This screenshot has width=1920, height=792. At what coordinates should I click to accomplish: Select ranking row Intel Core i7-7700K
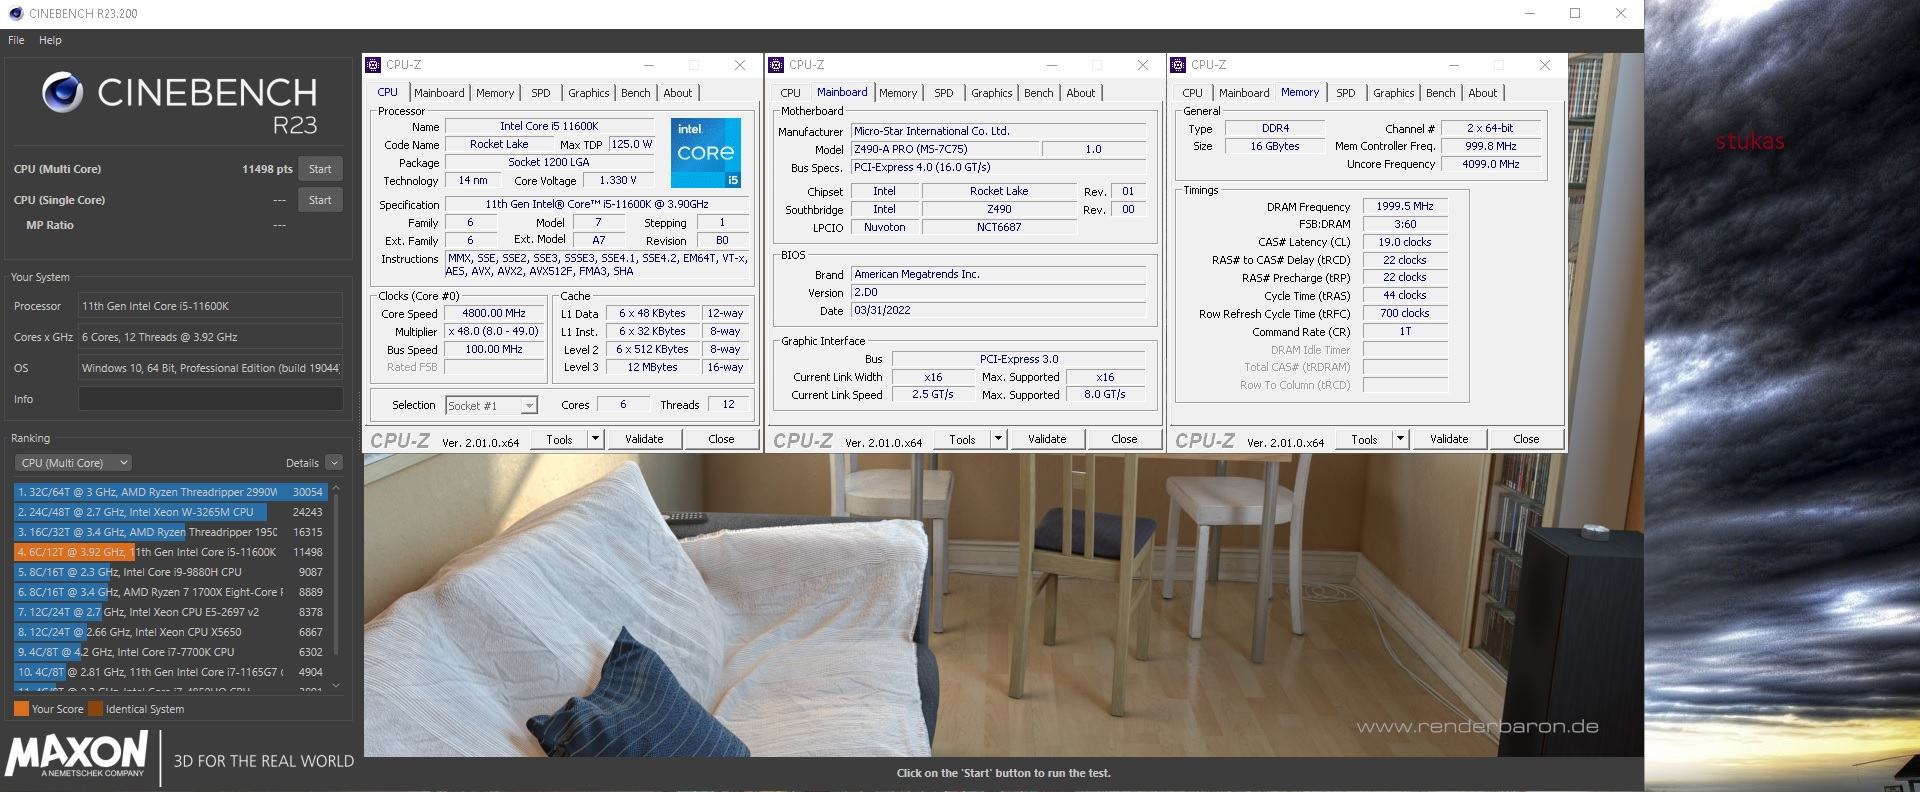point(170,652)
